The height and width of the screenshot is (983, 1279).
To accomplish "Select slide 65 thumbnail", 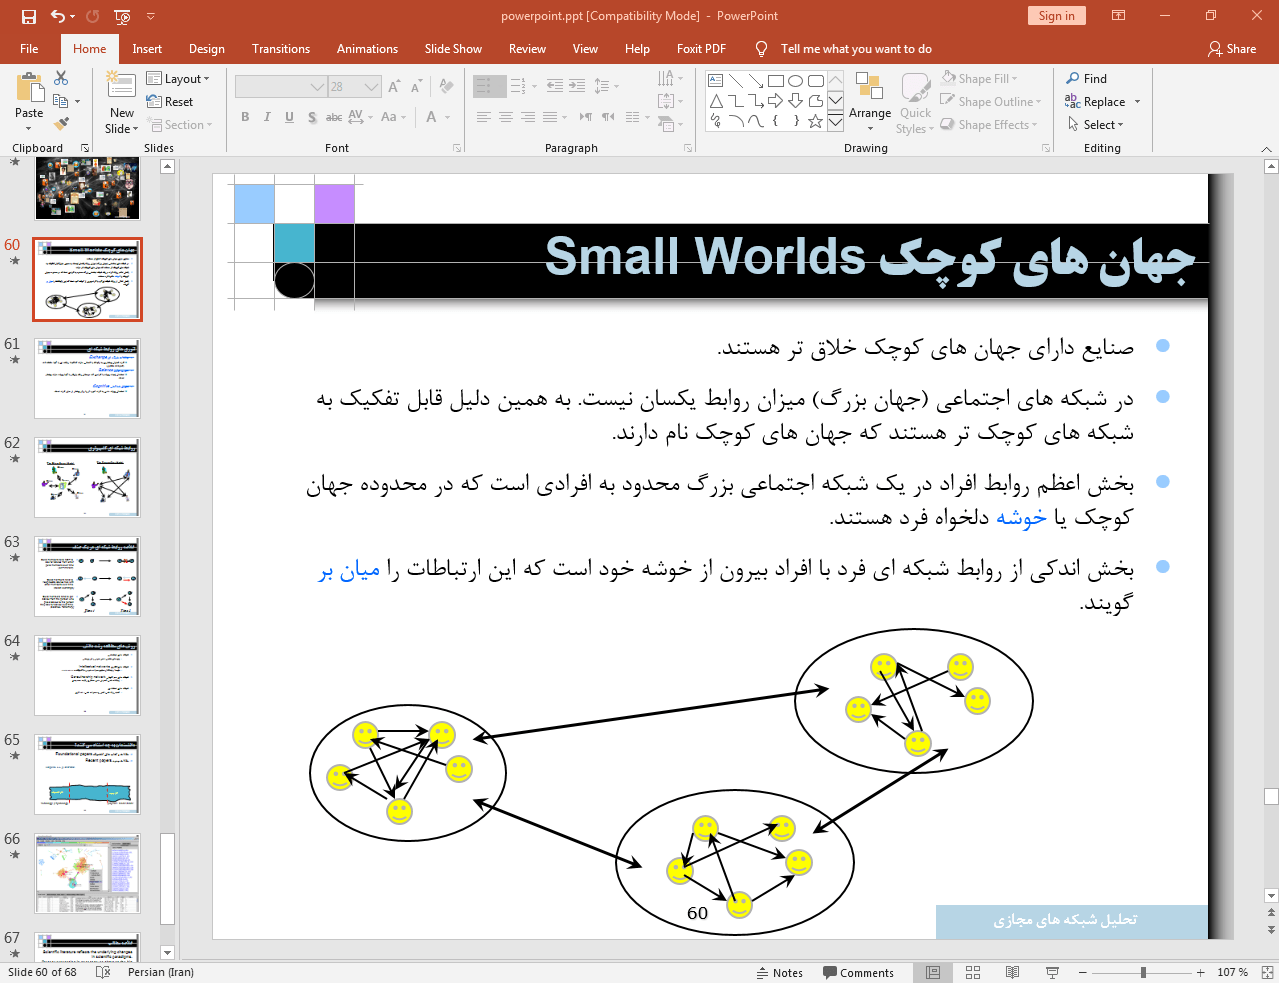I will tap(88, 774).
